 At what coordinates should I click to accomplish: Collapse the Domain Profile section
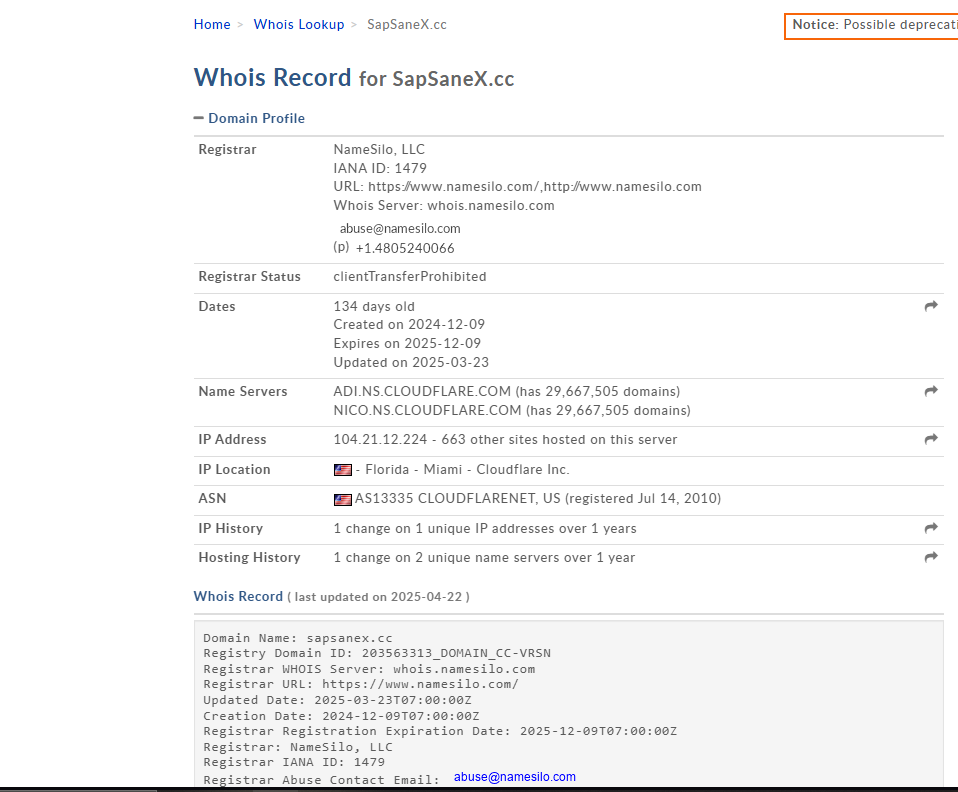coord(249,118)
